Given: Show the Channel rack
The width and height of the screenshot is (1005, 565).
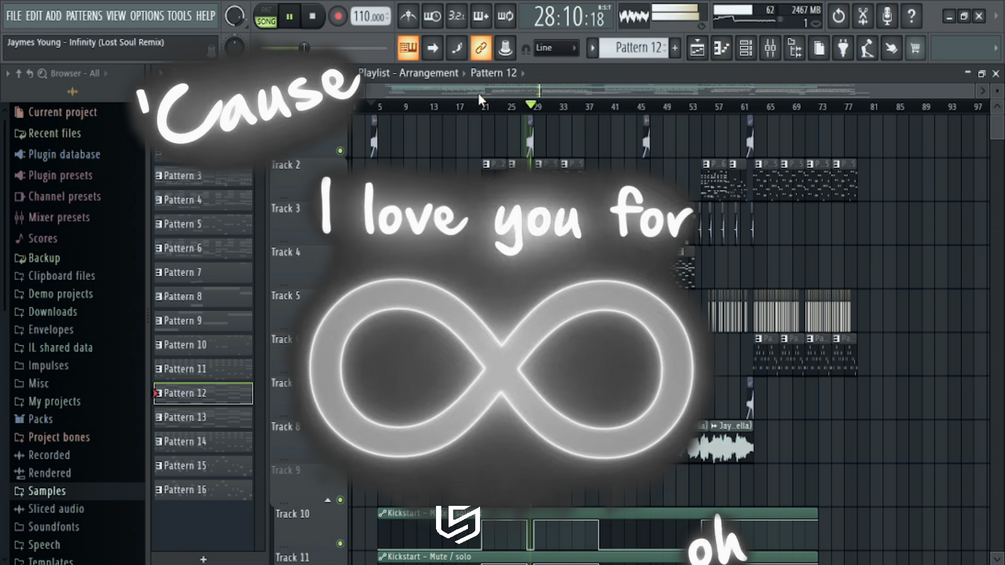Looking at the screenshot, I should click(x=746, y=48).
